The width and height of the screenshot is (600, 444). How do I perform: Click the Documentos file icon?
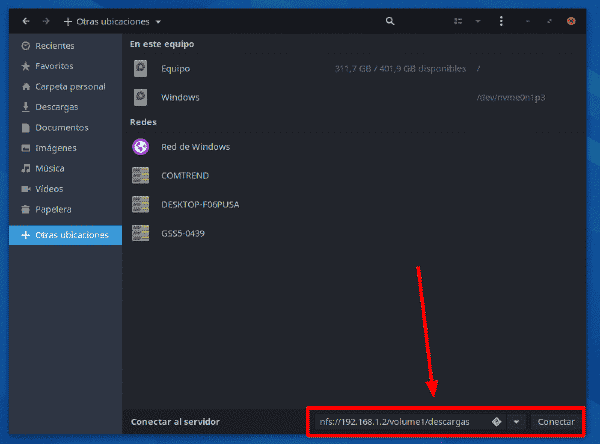[26, 128]
